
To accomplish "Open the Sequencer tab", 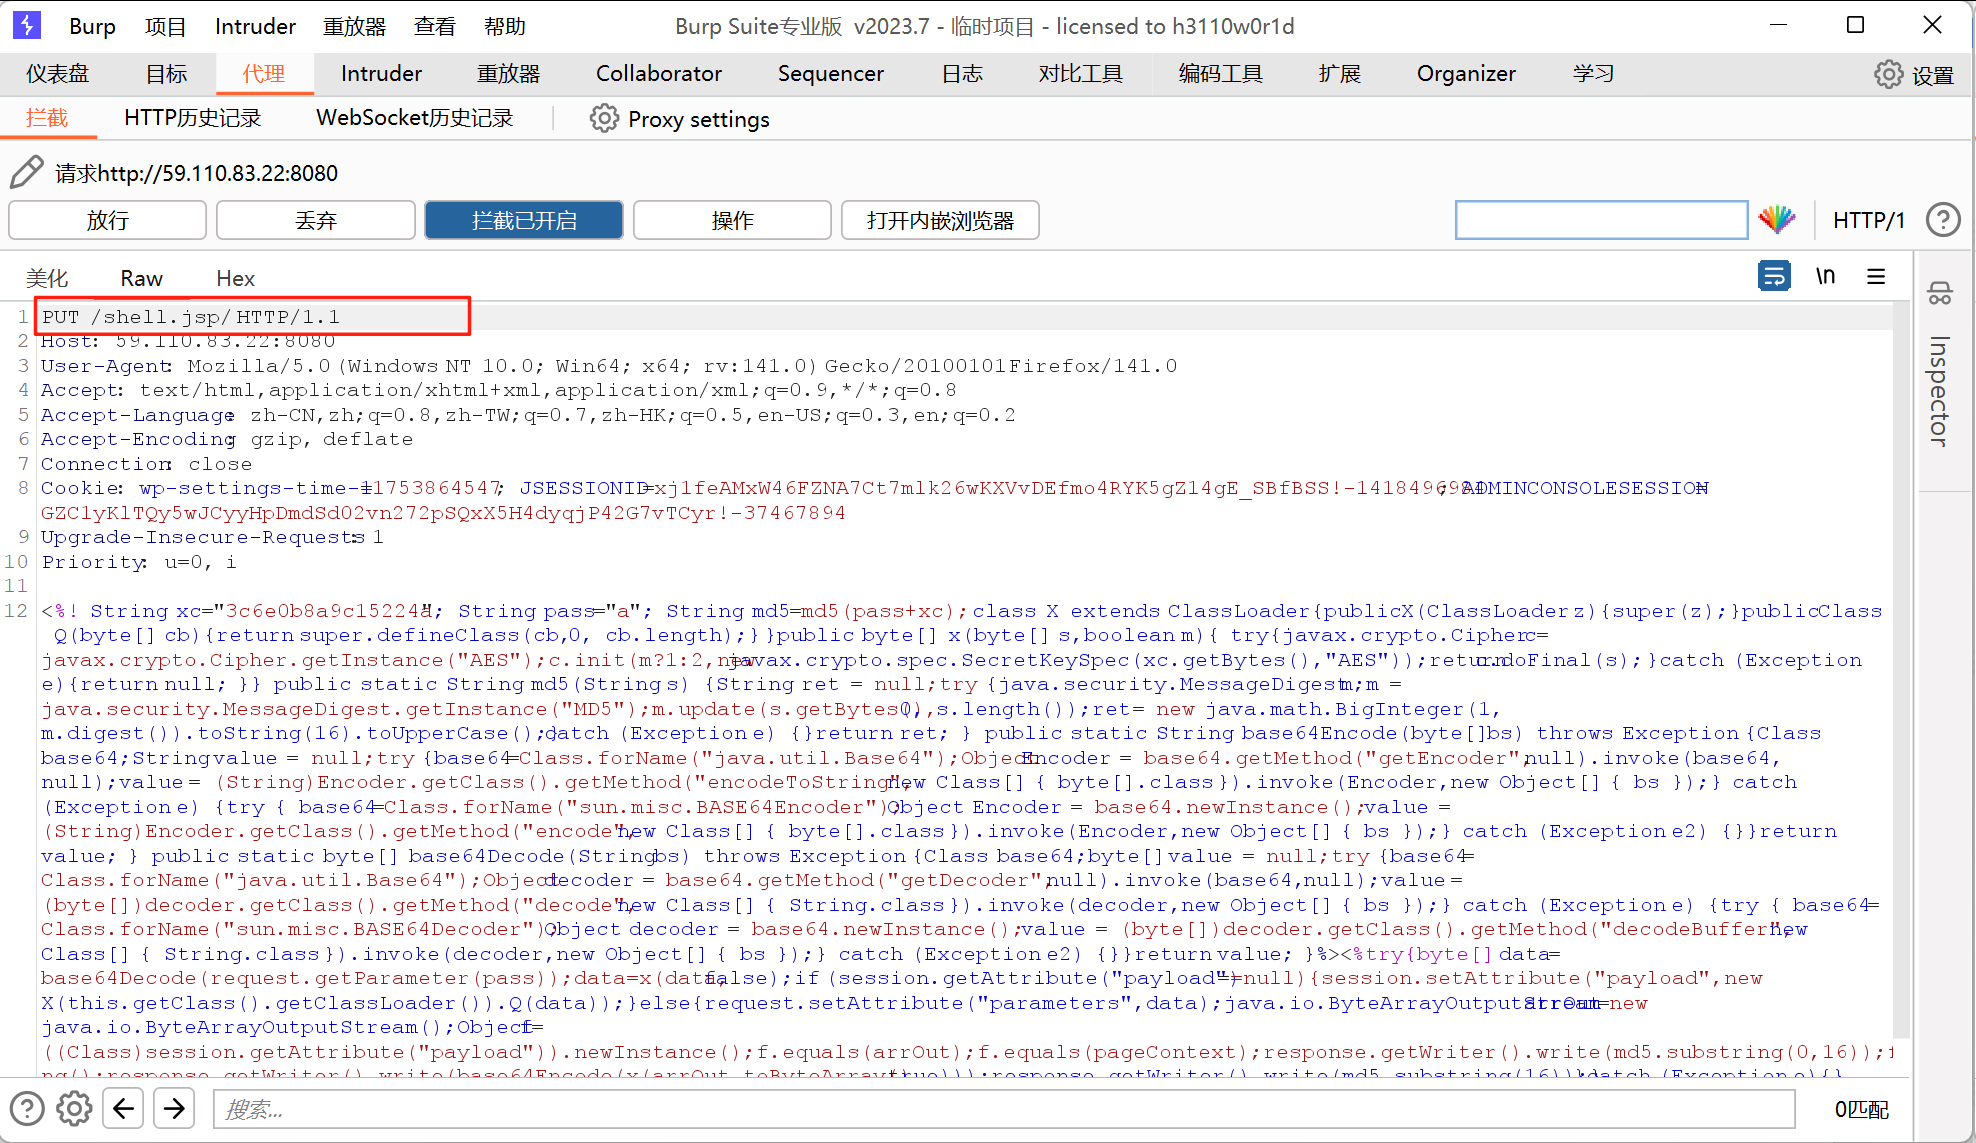I will click(x=830, y=74).
